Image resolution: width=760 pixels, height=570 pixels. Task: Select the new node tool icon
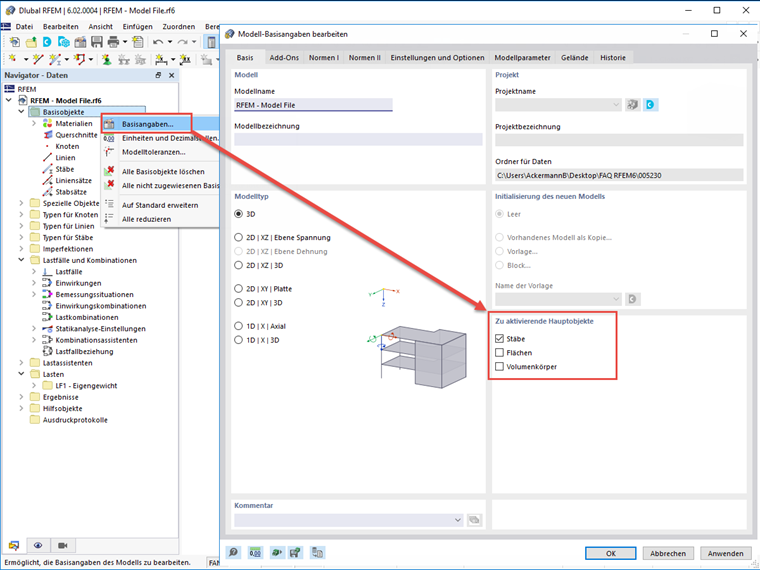pyautogui.click(x=14, y=59)
